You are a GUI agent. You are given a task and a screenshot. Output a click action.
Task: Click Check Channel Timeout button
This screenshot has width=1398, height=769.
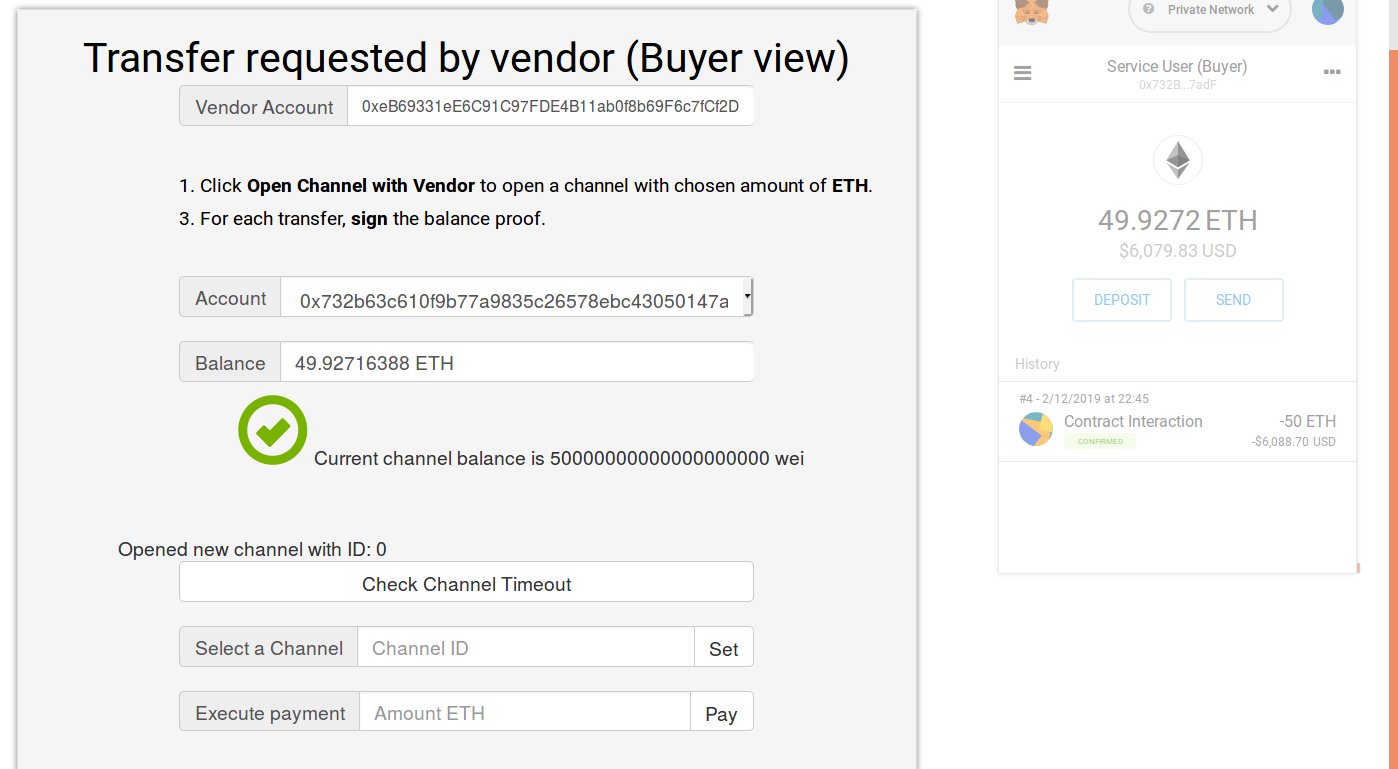[466, 582]
